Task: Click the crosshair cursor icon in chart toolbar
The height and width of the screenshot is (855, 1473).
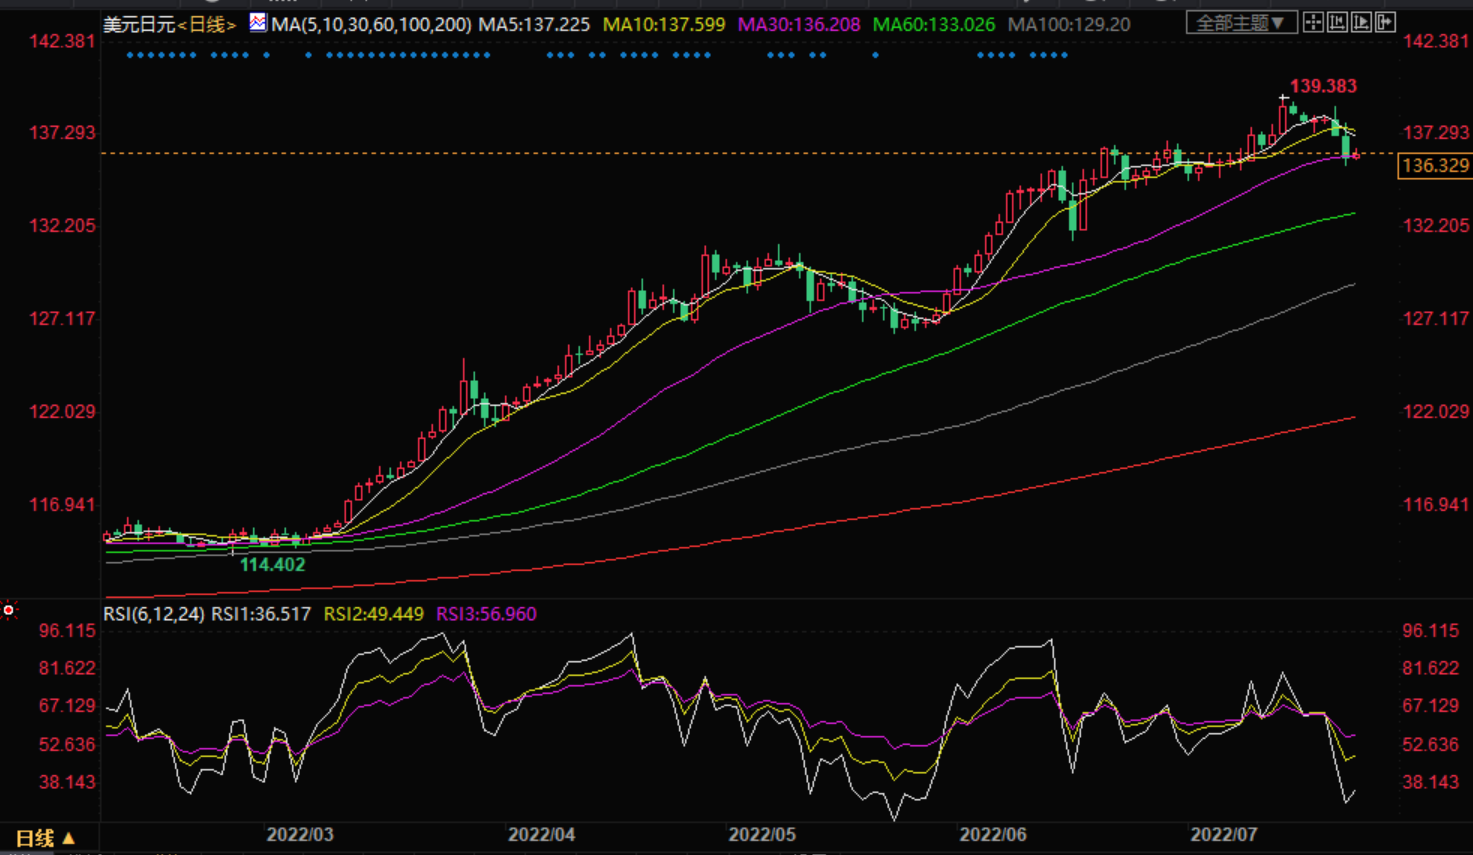Action: coord(1313,22)
